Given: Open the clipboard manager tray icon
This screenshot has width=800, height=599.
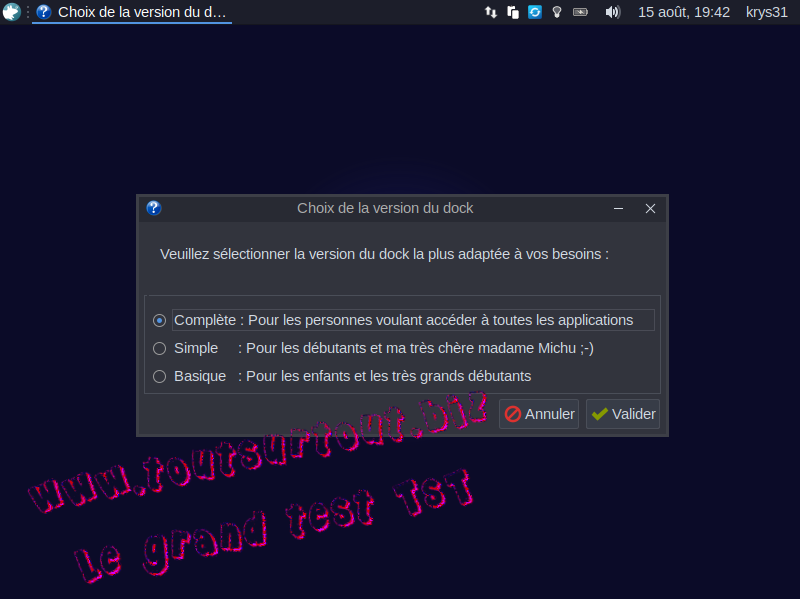Looking at the screenshot, I should coord(513,12).
